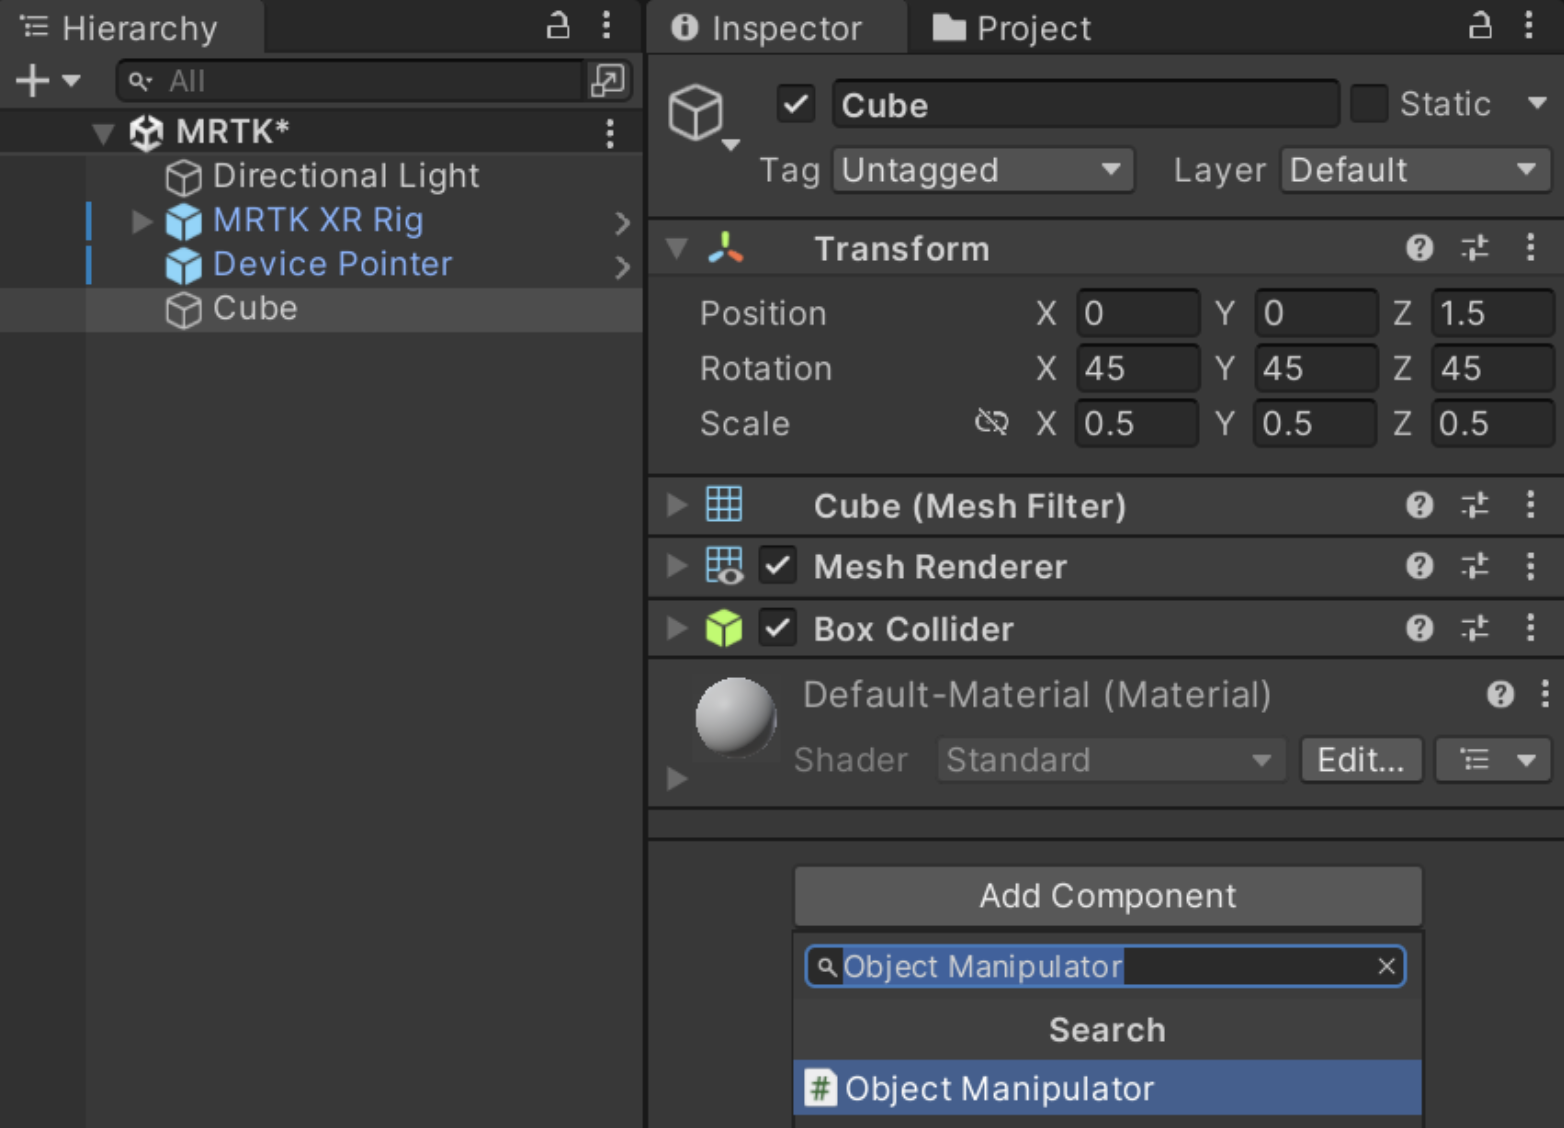Open Mesh Filter presets icon
This screenshot has width=1564, height=1128.
pyautogui.click(x=1475, y=505)
